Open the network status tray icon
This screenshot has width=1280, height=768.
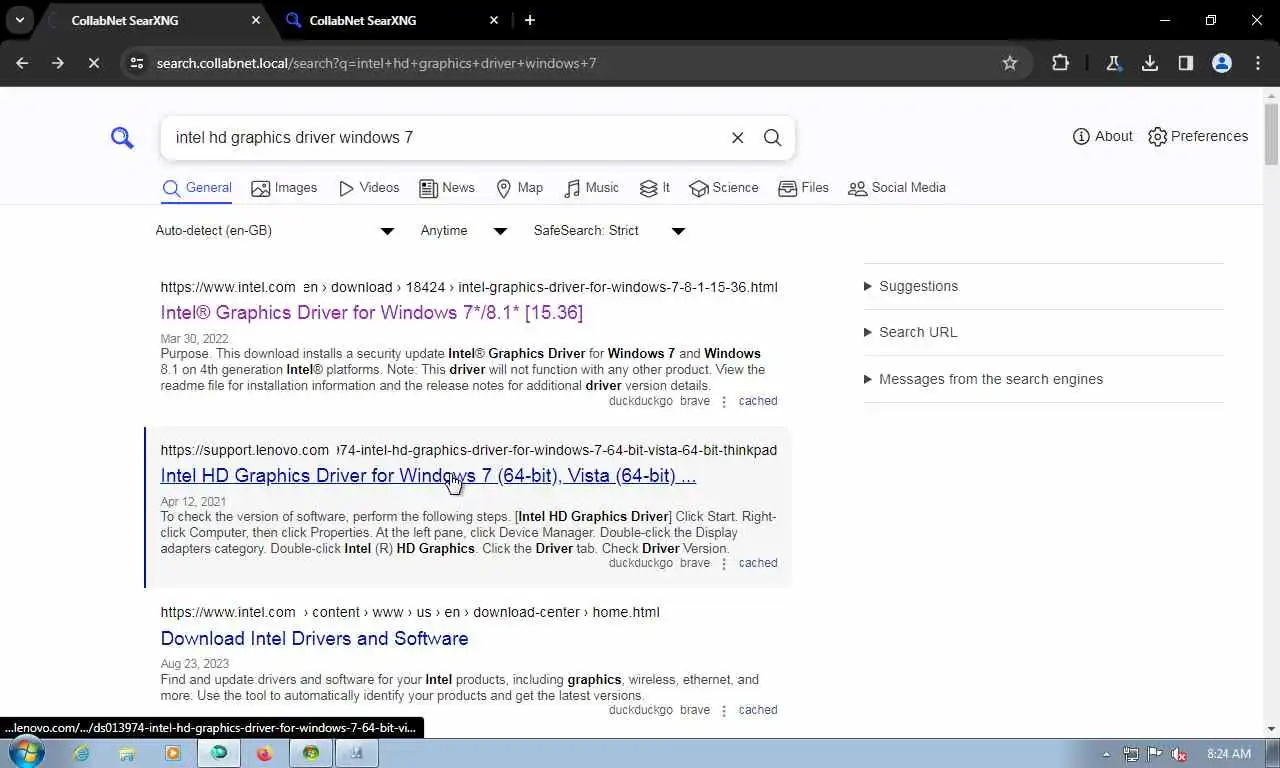[x=1131, y=754]
